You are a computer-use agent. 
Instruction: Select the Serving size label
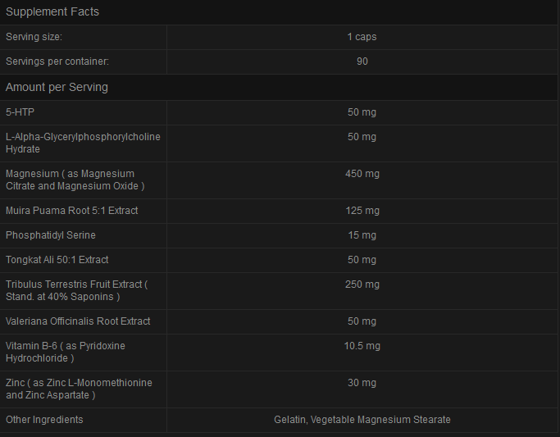pyautogui.click(x=34, y=37)
